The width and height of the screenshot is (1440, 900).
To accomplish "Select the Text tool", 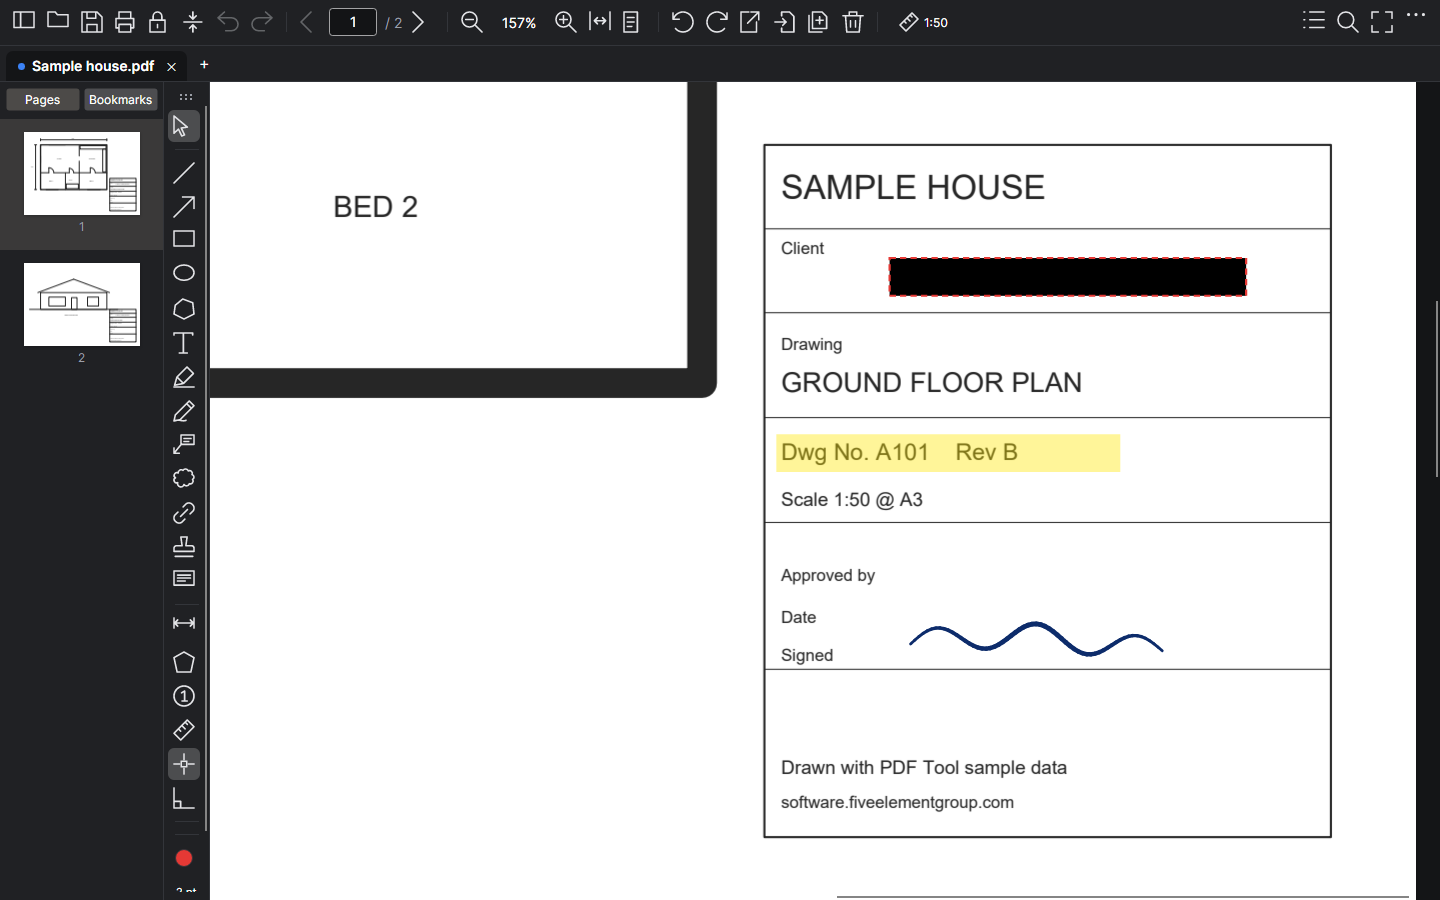I will [184, 343].
